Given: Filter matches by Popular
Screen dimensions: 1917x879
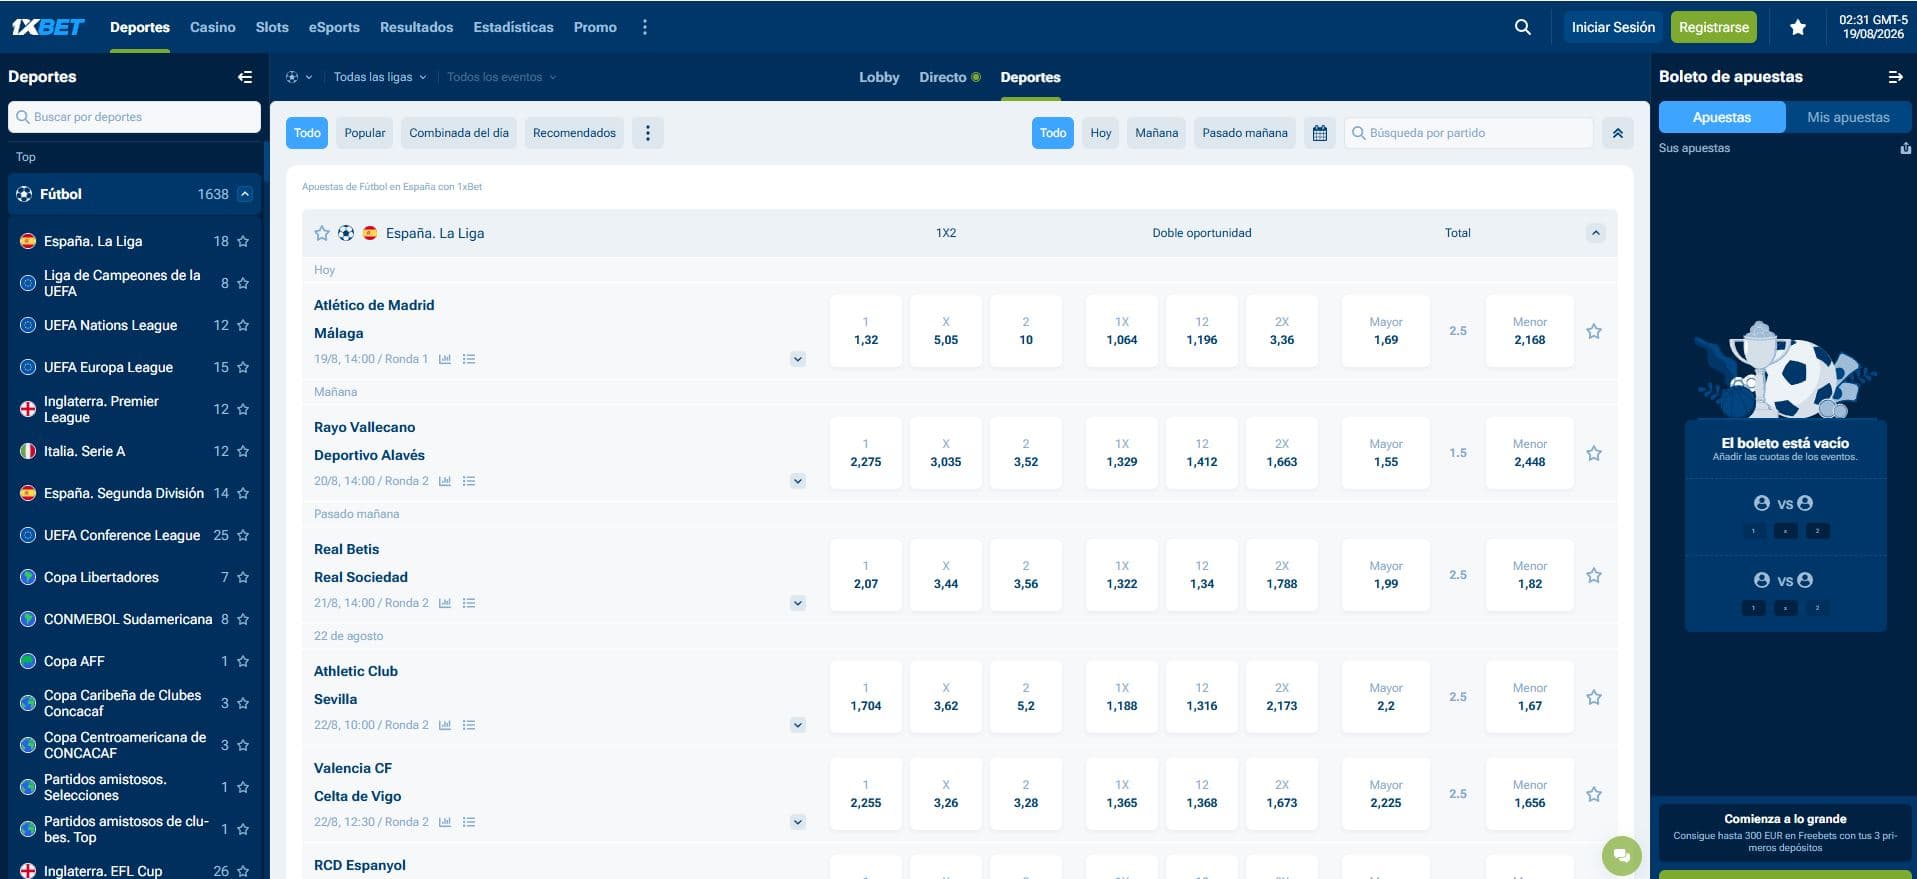Looking at the screenshot, I should click(365, 133).
